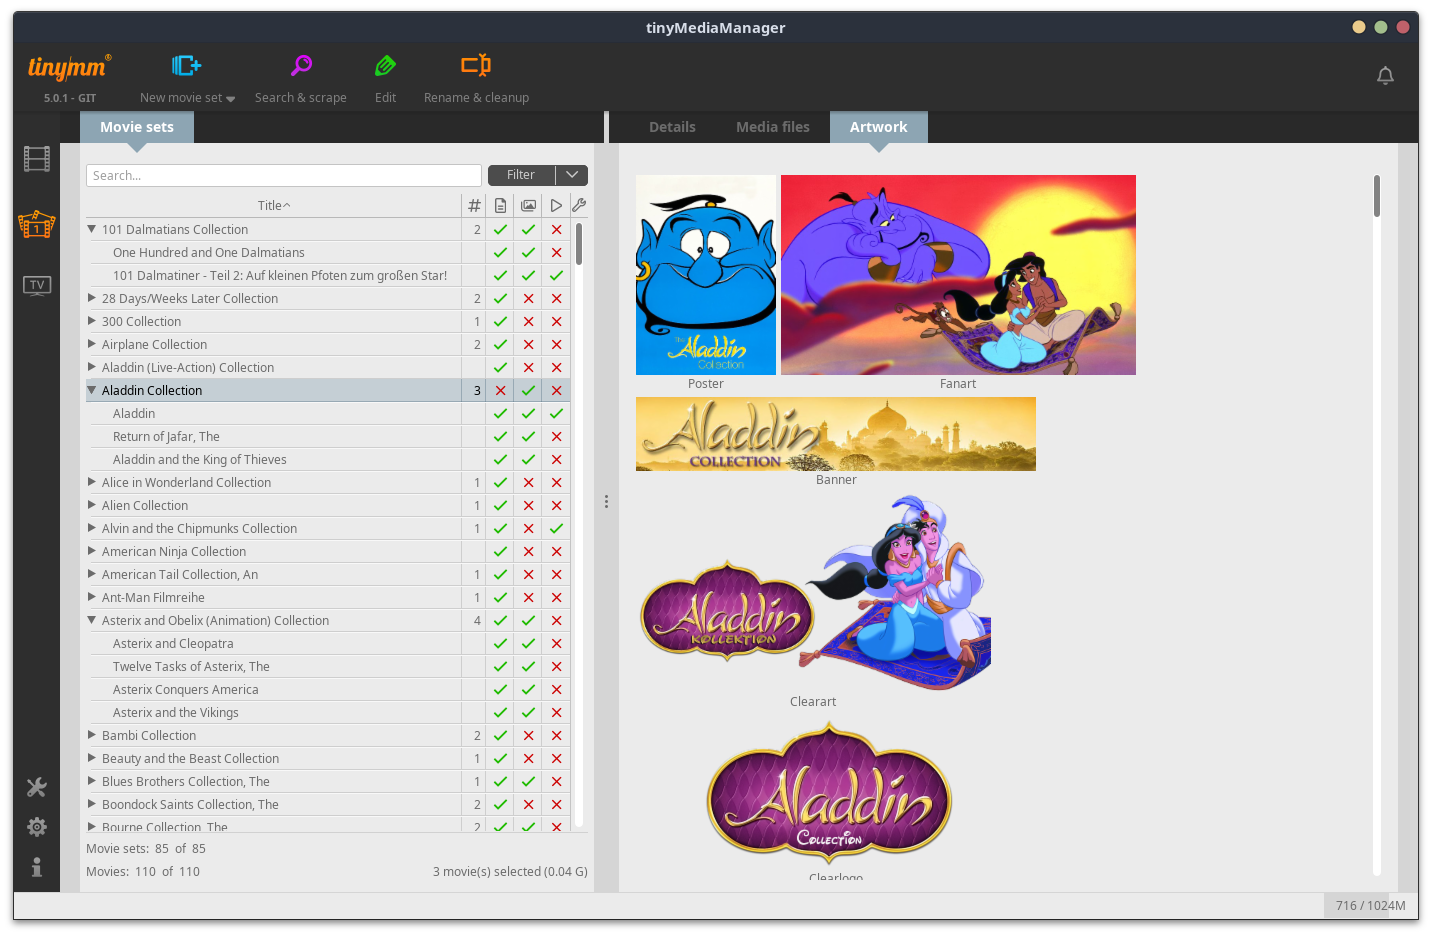Click the info icon in sidebar
This screenshot has width=1432, height=936.
[x=37, y=867]
